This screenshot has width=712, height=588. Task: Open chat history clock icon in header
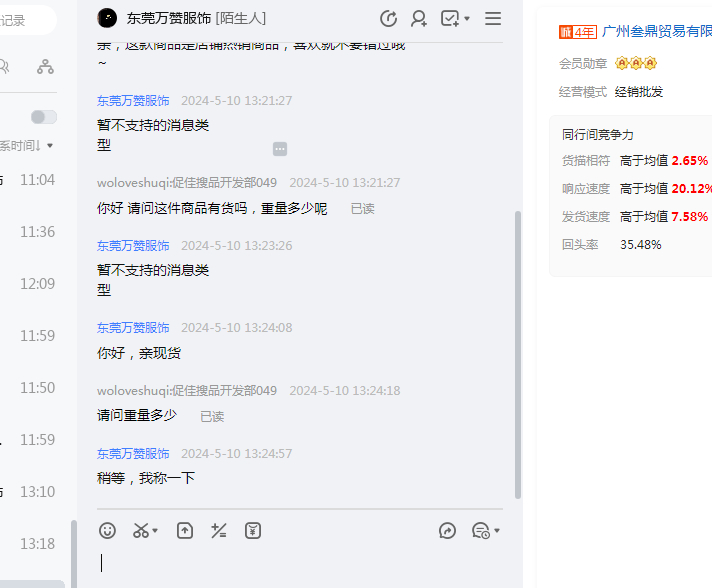tap(388, 19)
